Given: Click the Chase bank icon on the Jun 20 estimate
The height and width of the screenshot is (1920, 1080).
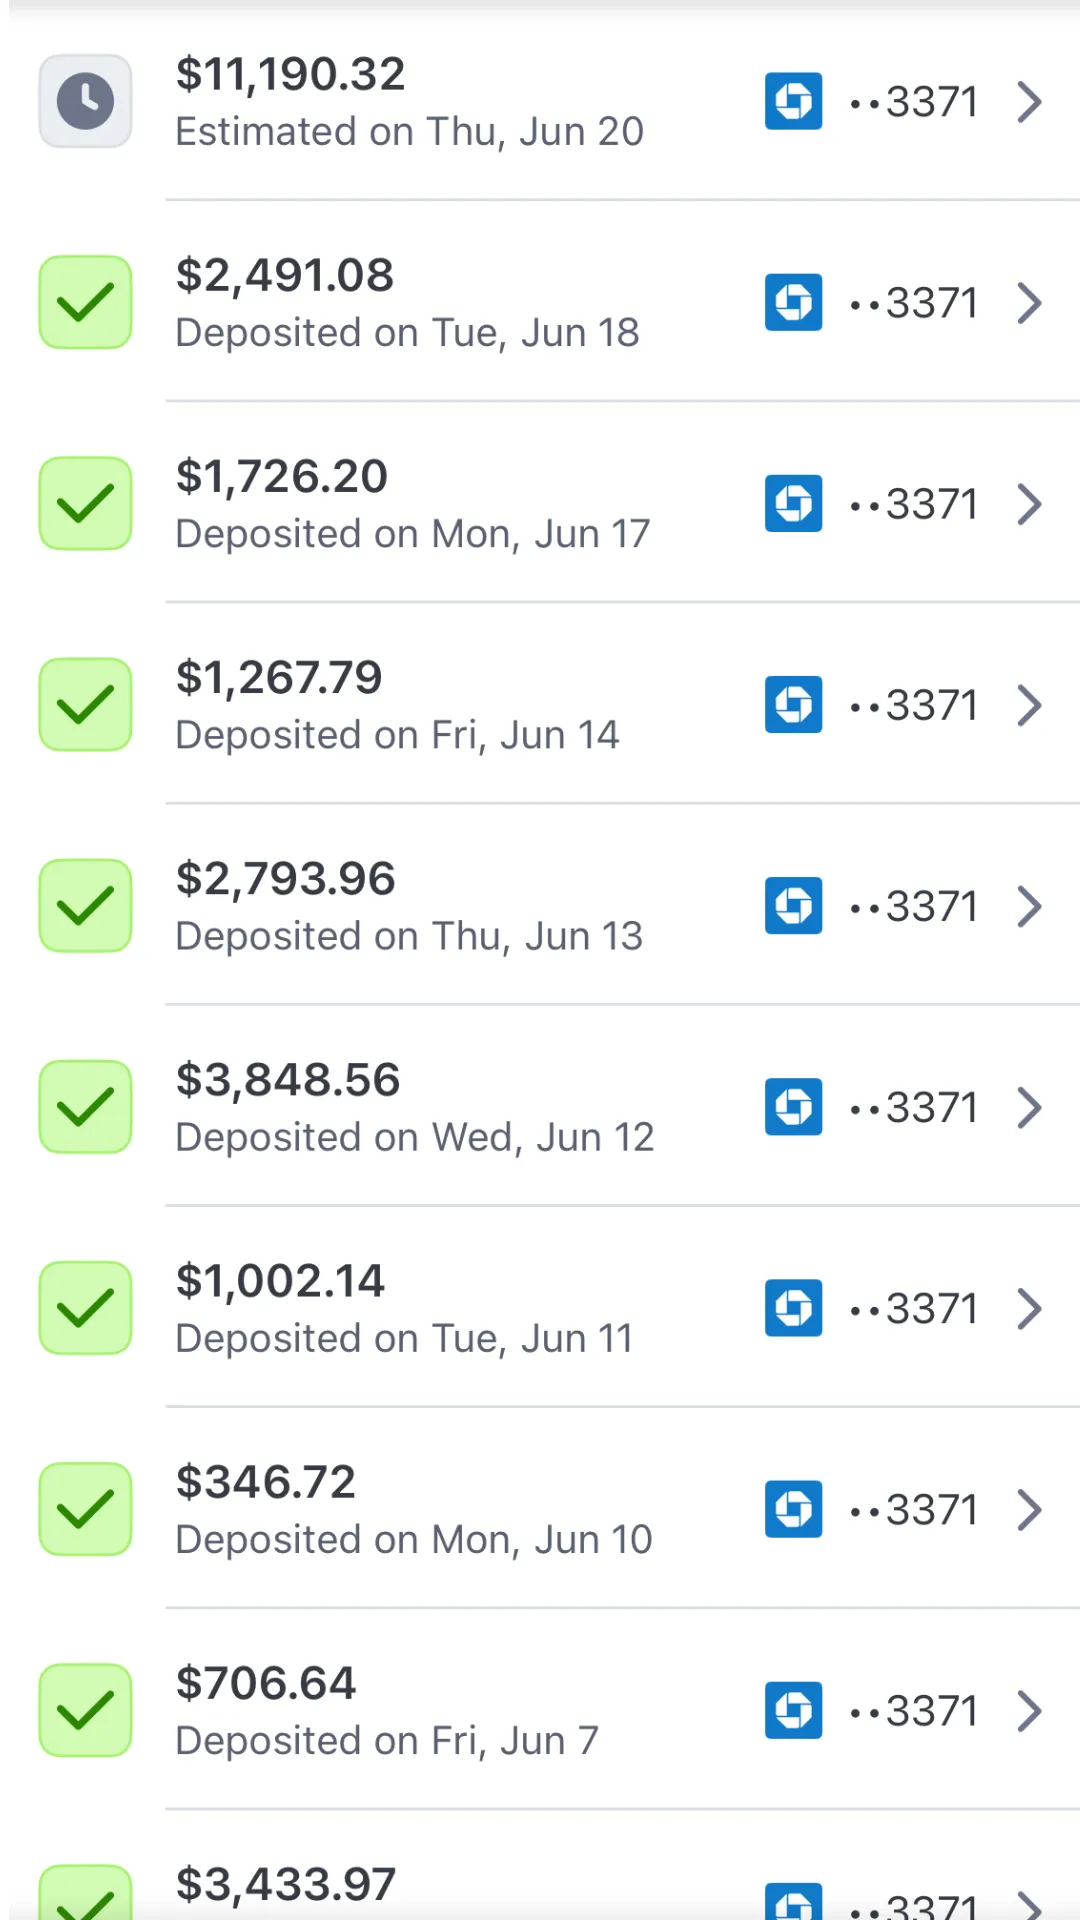Looking at the screenshot, I should pyautogui.click(x=793, y=101).
